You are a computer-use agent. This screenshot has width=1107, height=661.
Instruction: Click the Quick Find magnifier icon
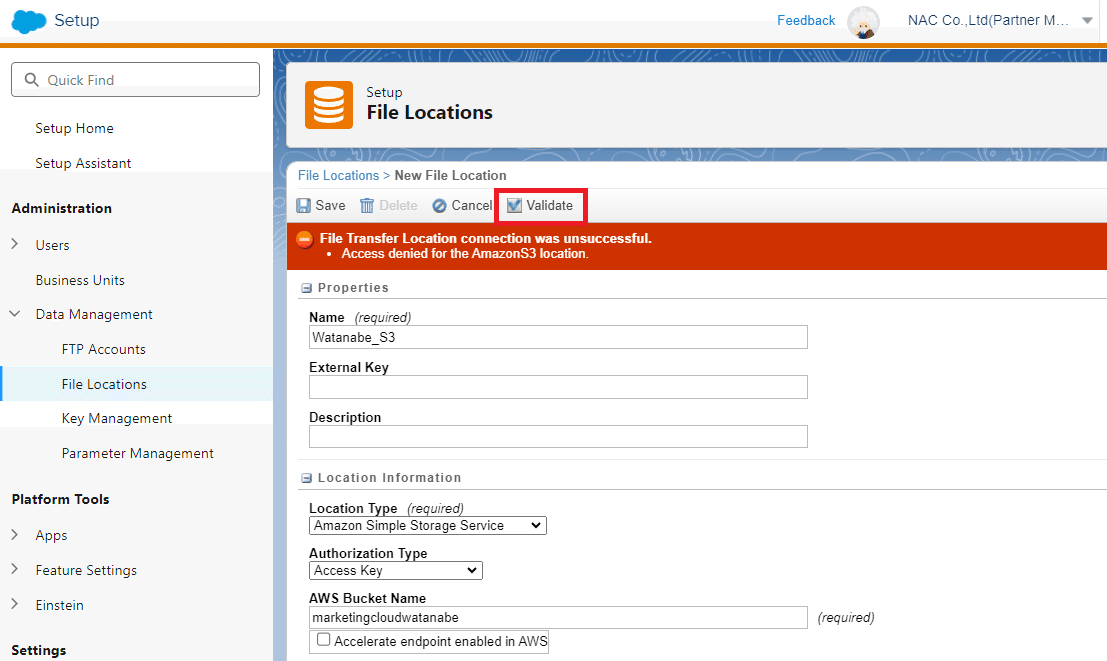point(31,80)
